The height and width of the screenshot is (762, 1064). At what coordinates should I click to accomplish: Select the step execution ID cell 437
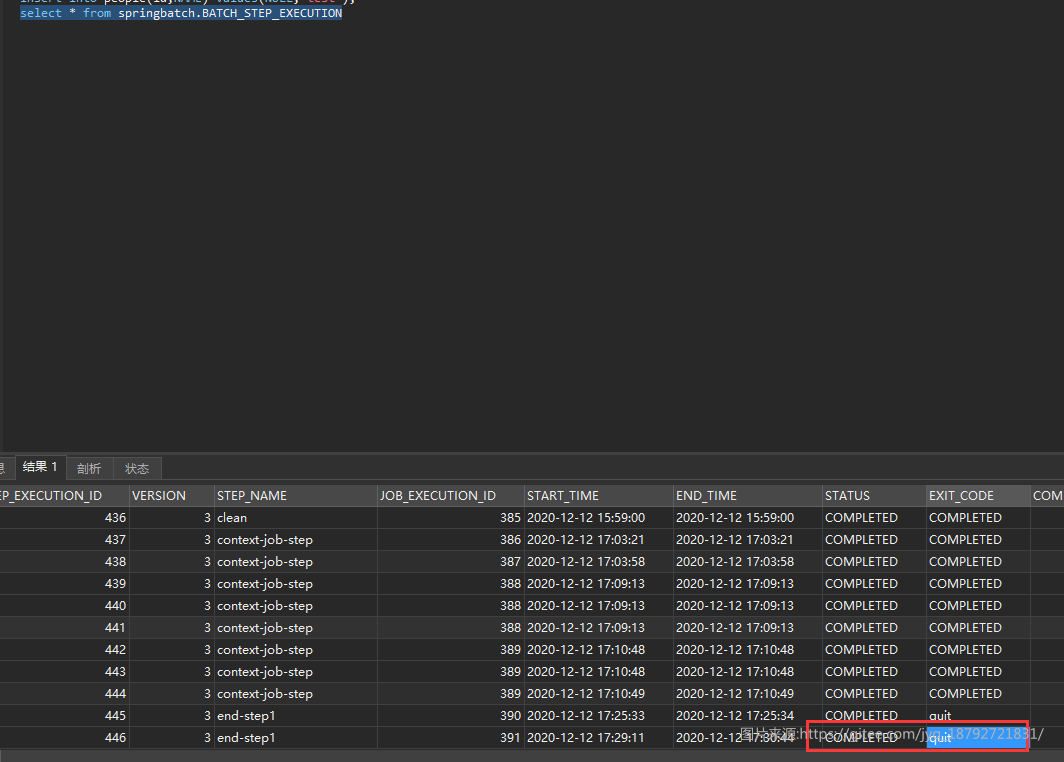coord(64,540)
